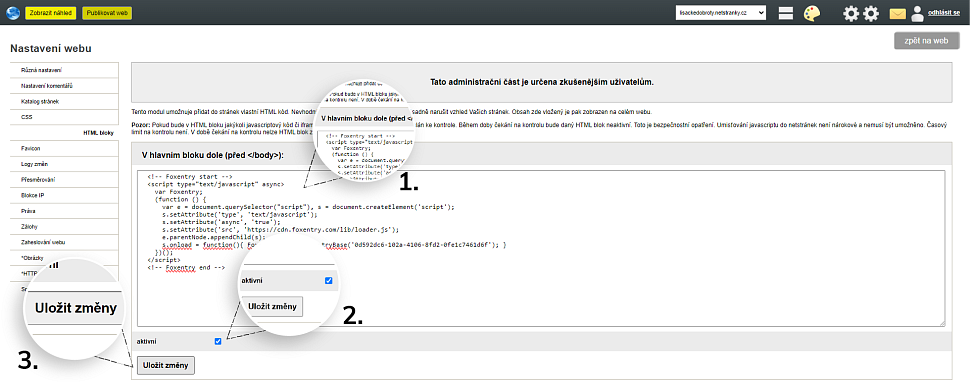Open the color palette design icon
The image size is (970, 382).
click(x=812, y=13)
